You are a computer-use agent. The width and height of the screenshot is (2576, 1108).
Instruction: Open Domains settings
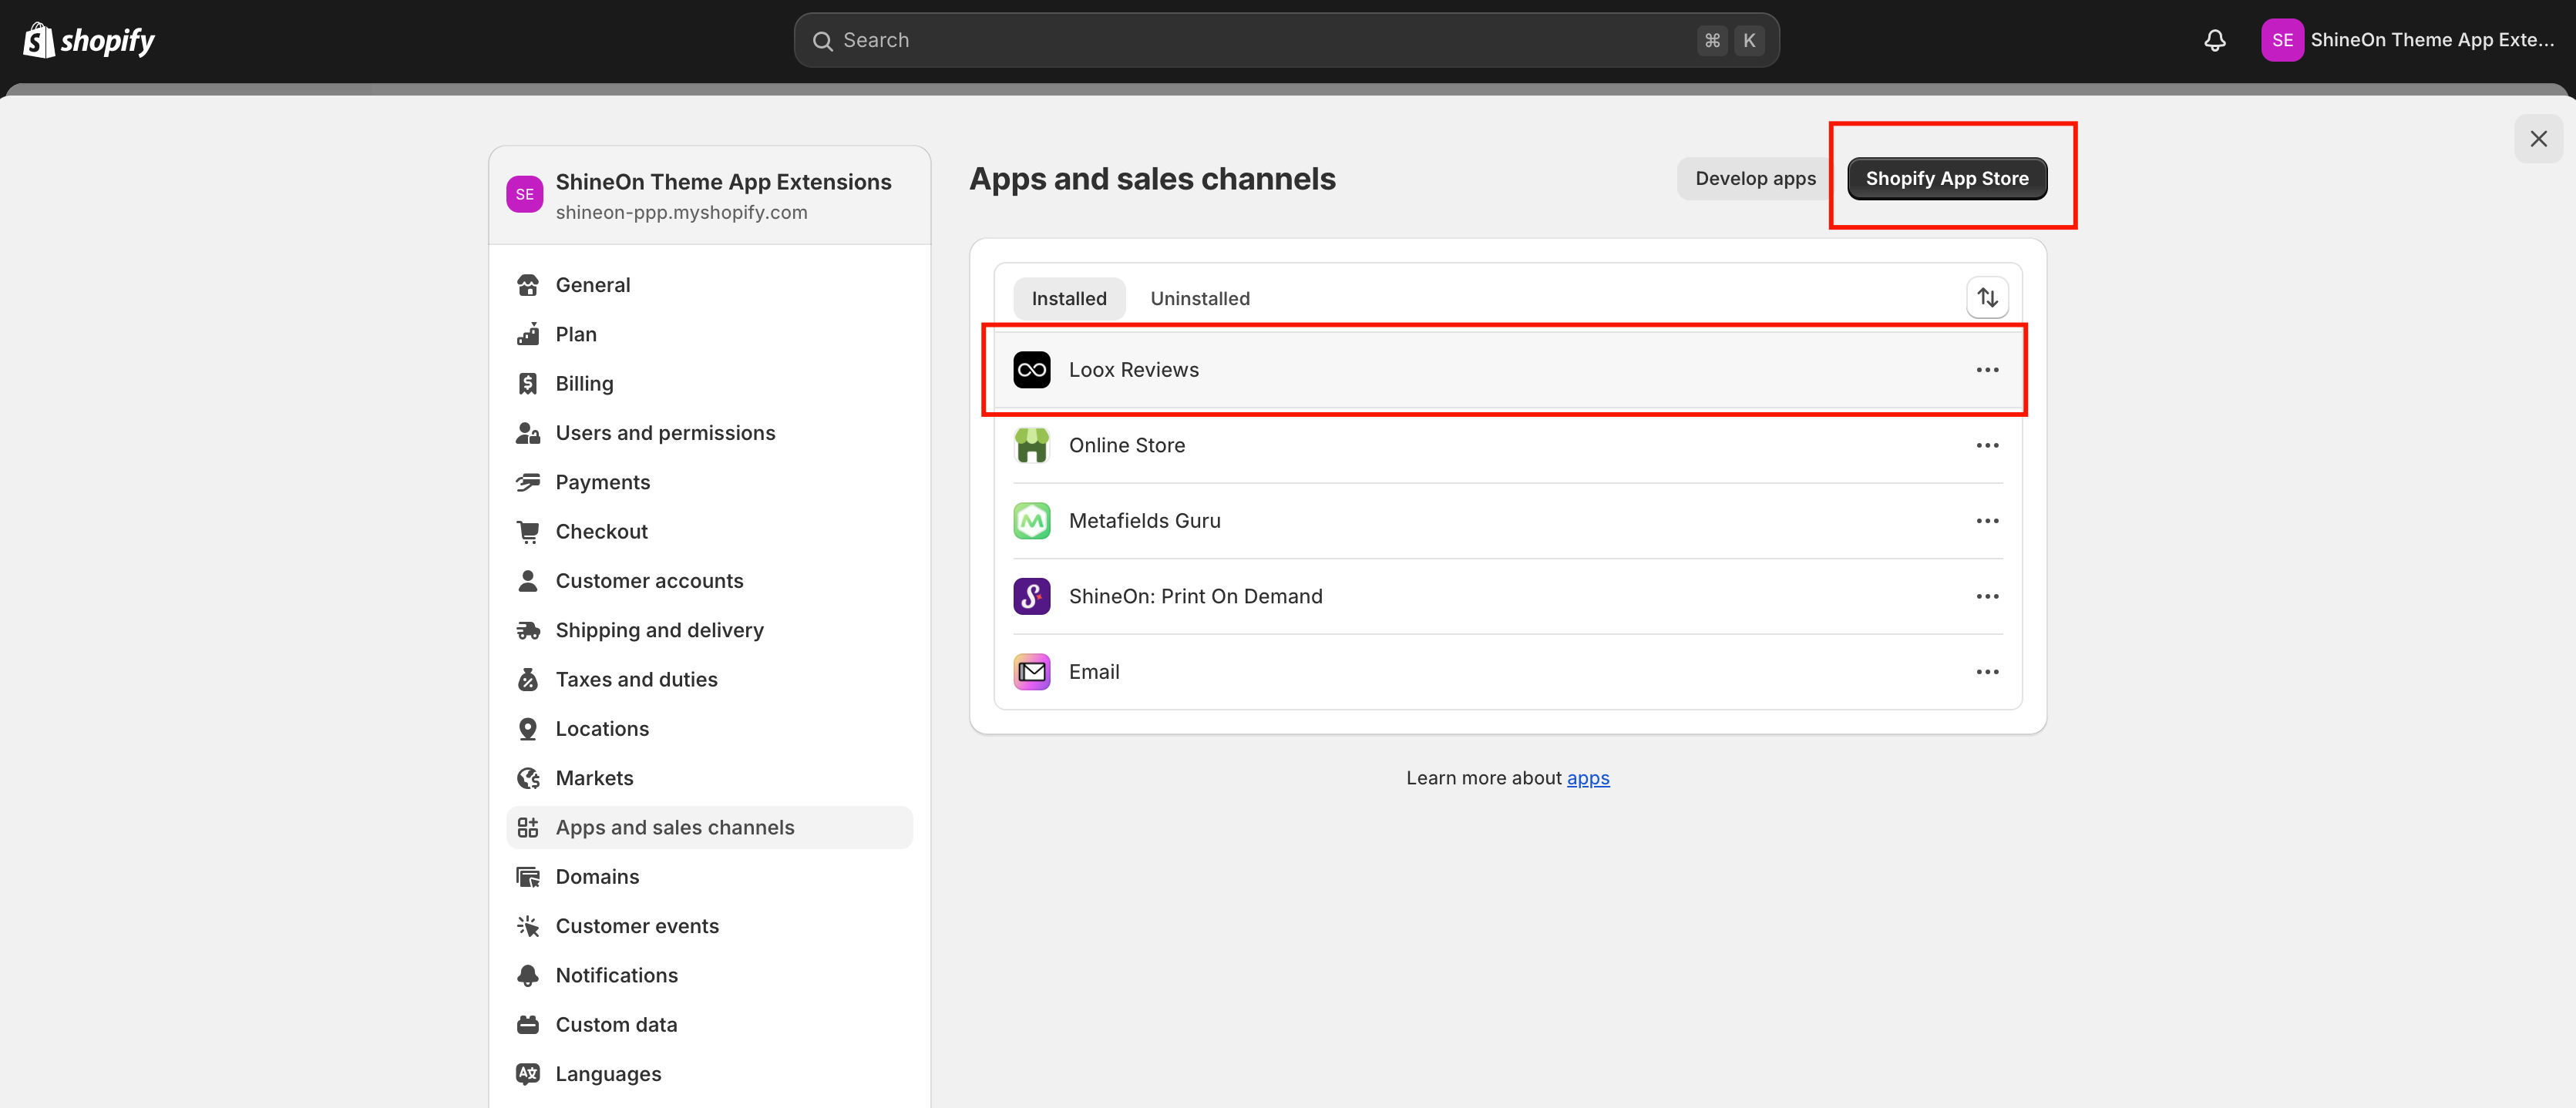point(709,877)
